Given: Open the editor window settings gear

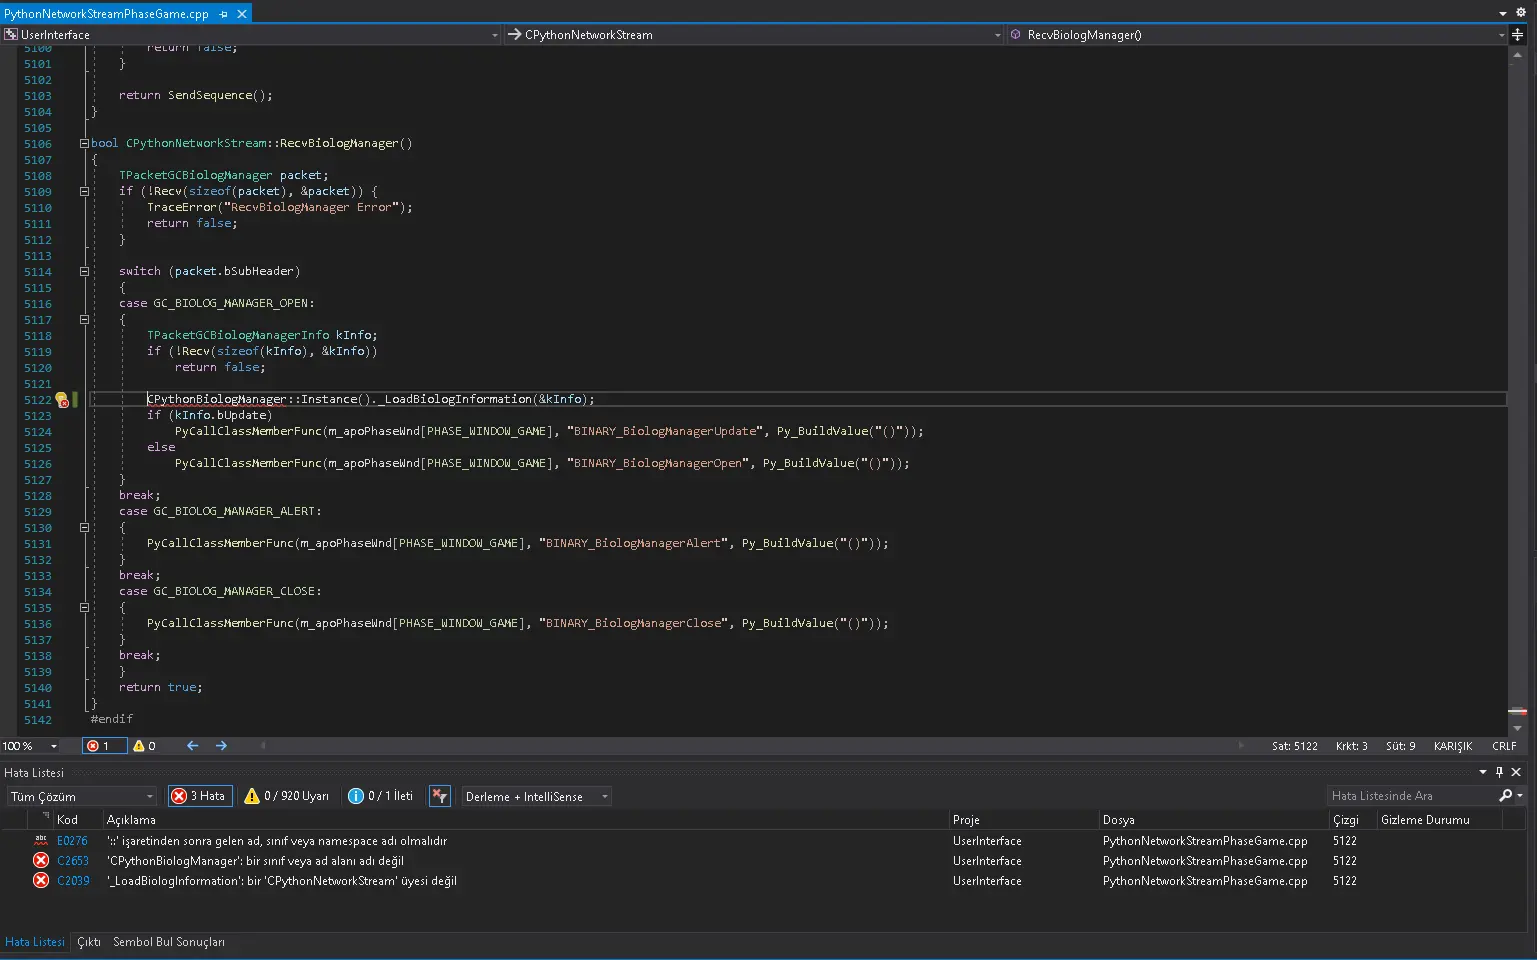Looking at the screenshot, I should 1523,13.
